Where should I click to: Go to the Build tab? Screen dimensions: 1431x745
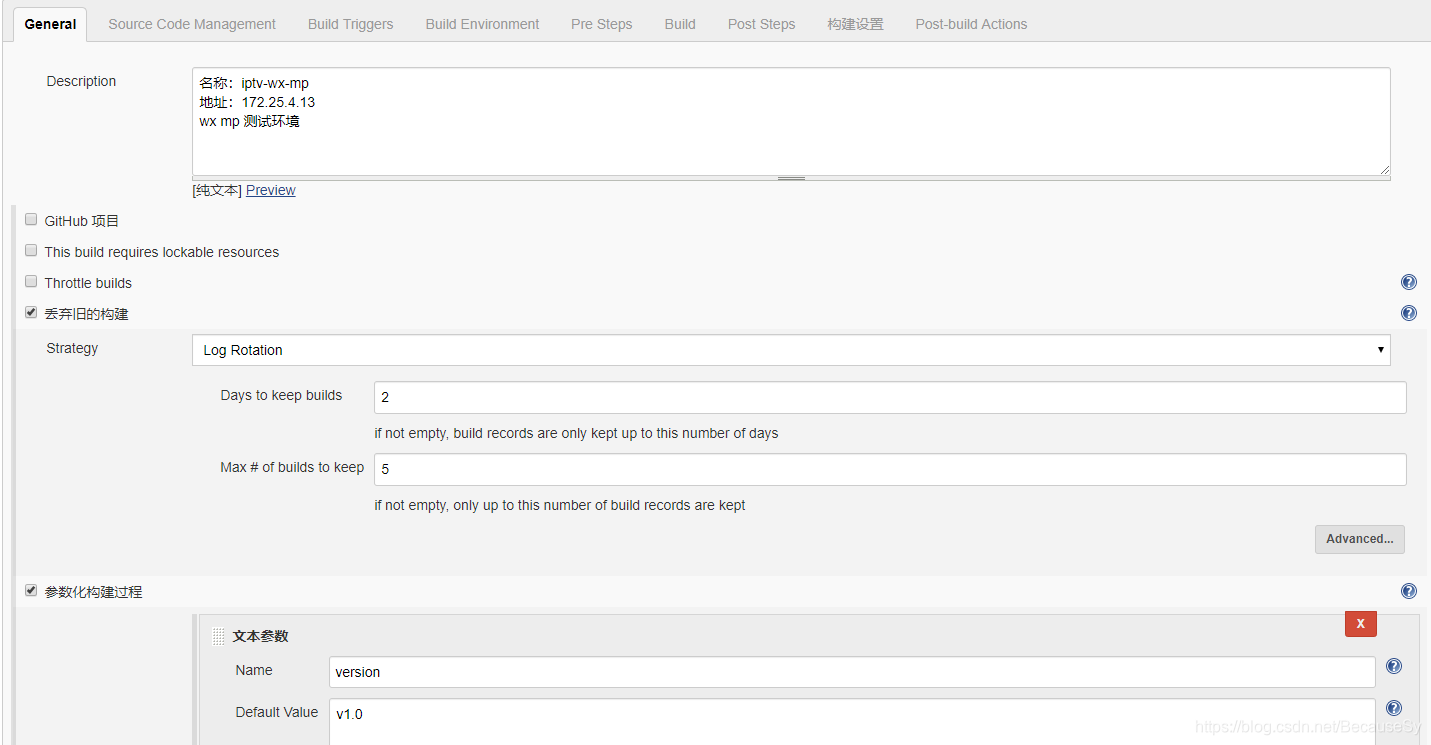pyautogui.click(x=680, y=24)
